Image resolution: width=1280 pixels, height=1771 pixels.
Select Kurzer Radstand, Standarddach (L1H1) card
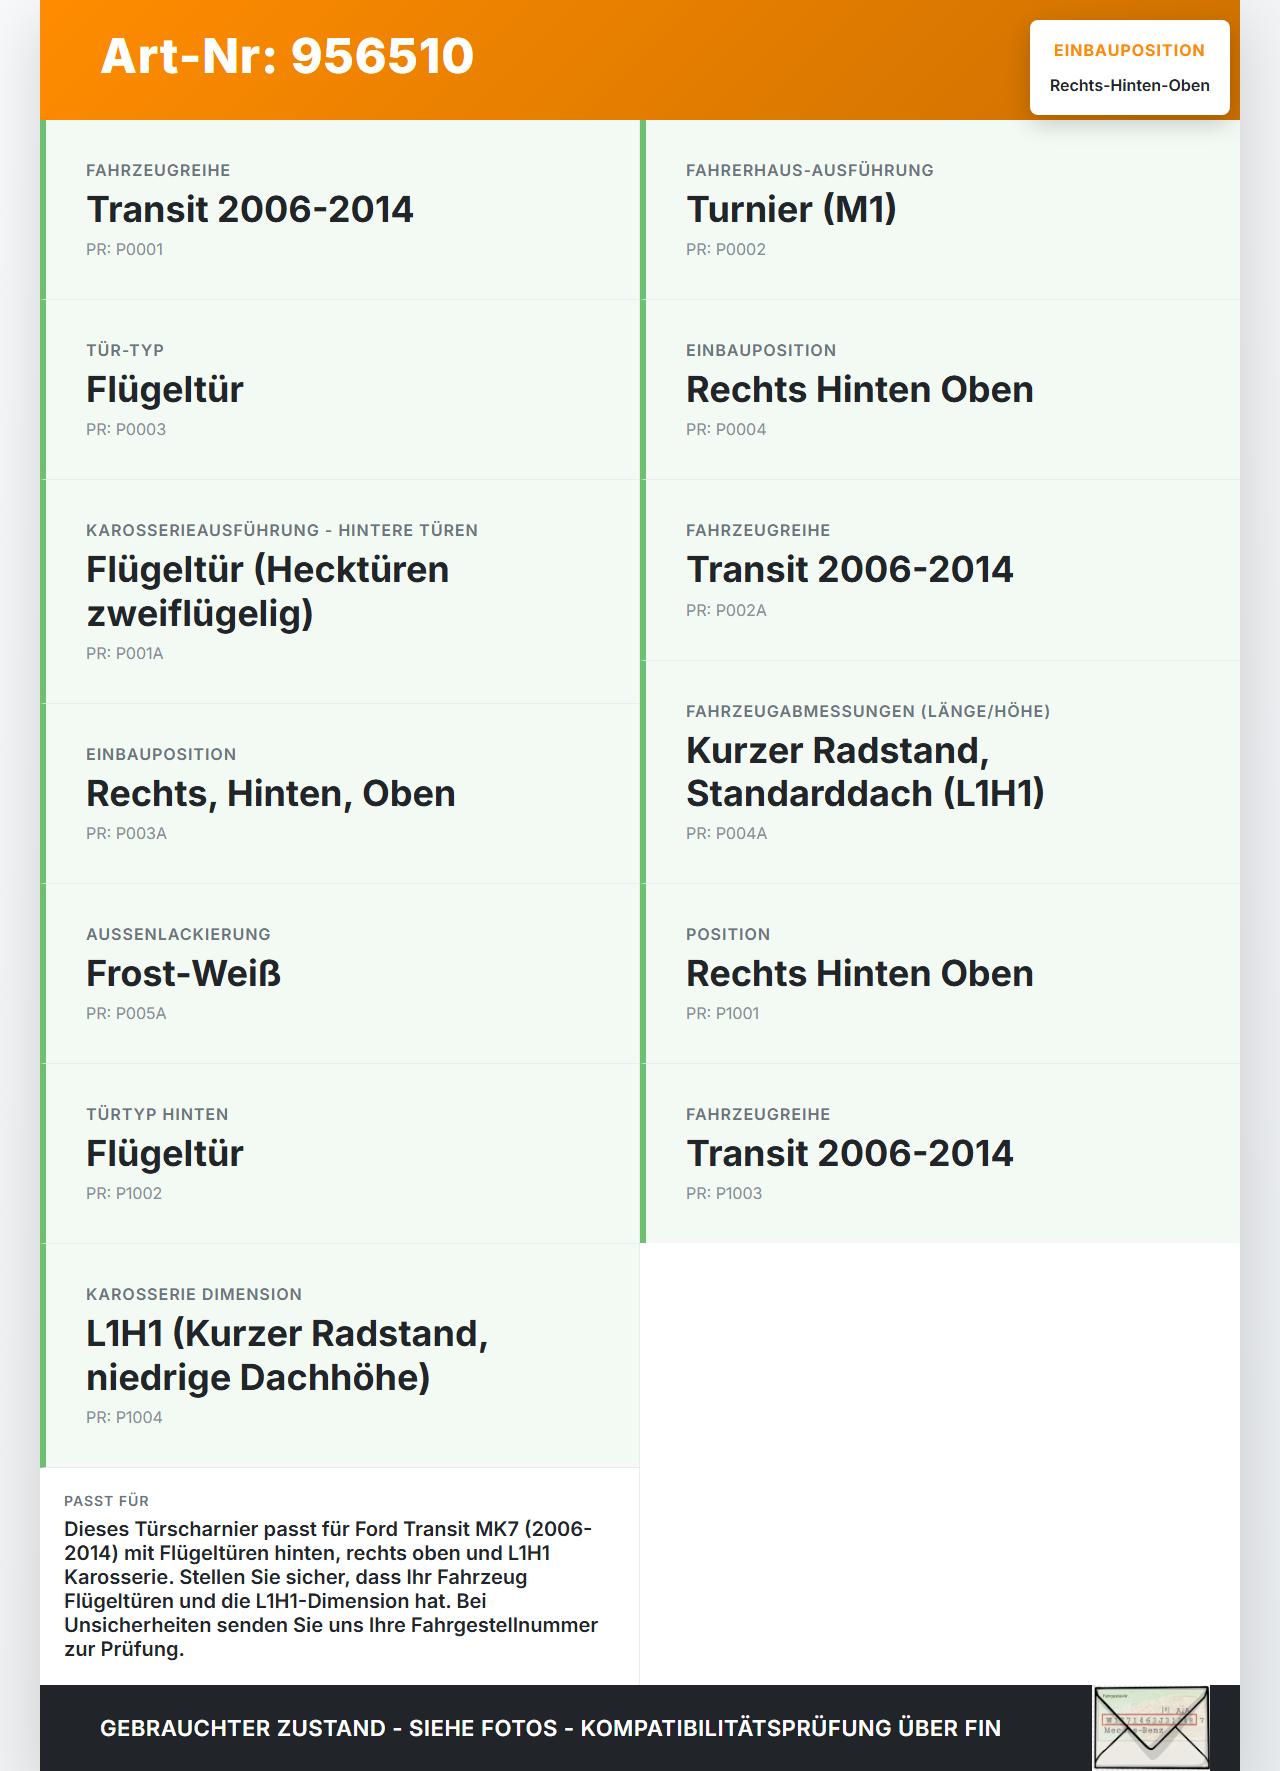click(940, 772)
